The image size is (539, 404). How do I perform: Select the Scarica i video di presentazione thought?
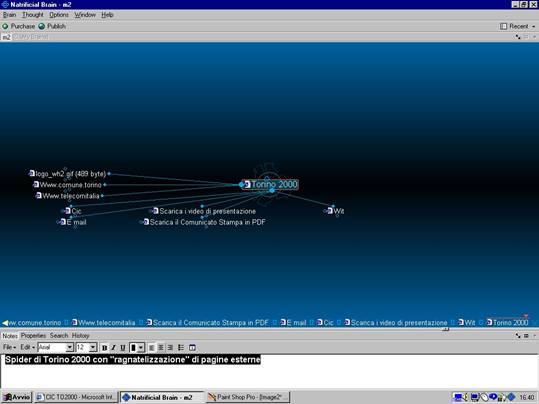point(205,211)
